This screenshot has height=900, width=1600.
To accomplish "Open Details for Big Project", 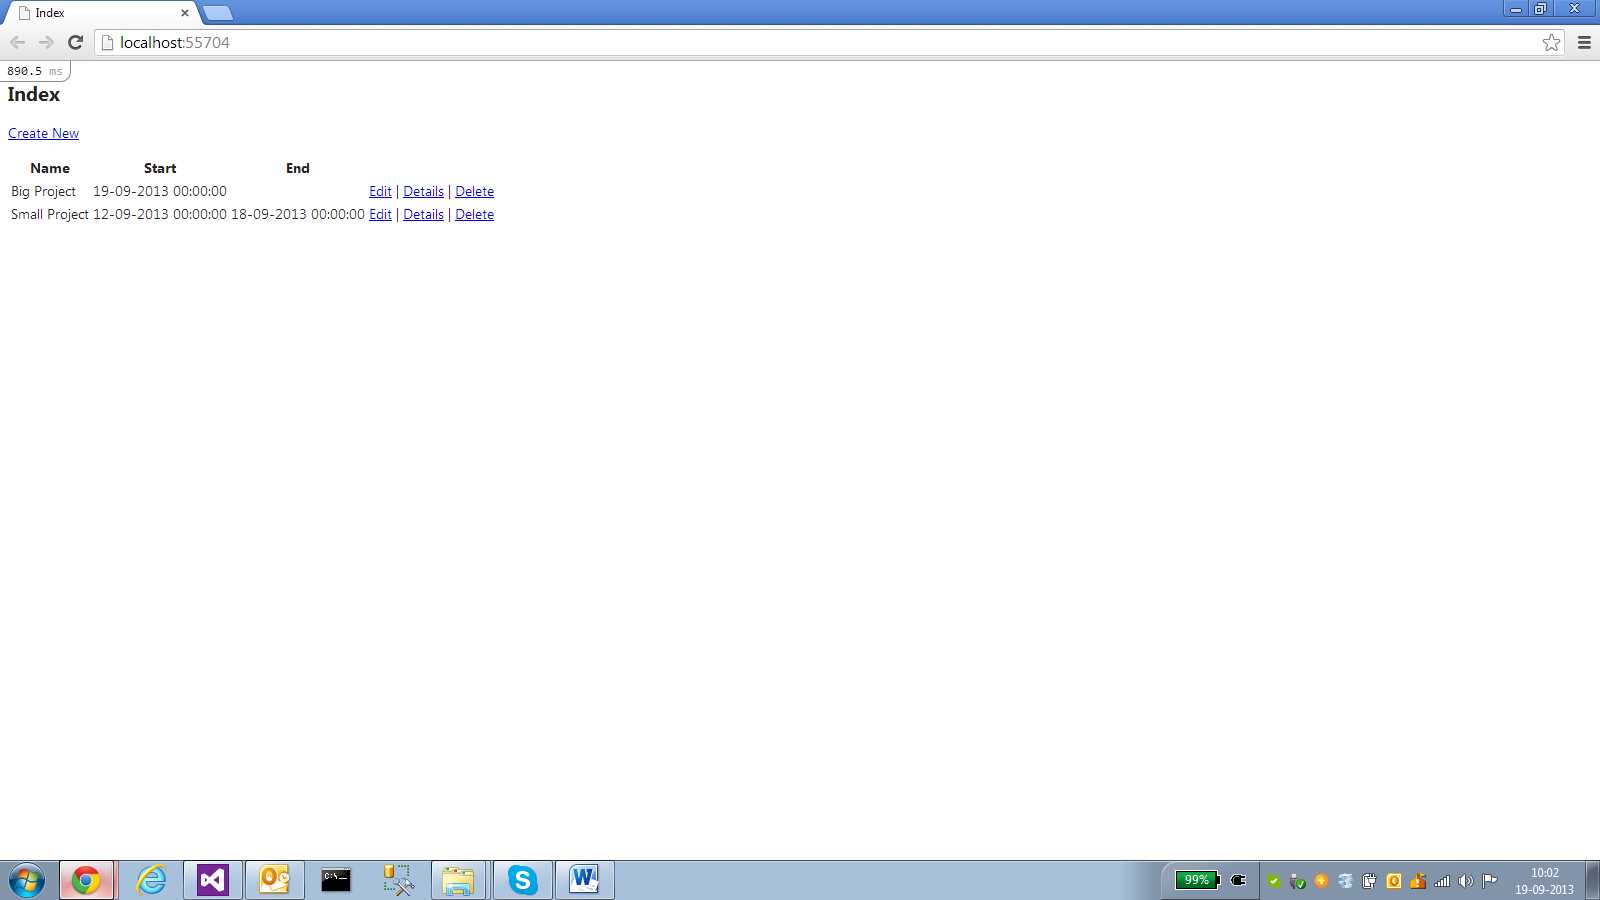I will pyautogui.click(x=423, y=191).
